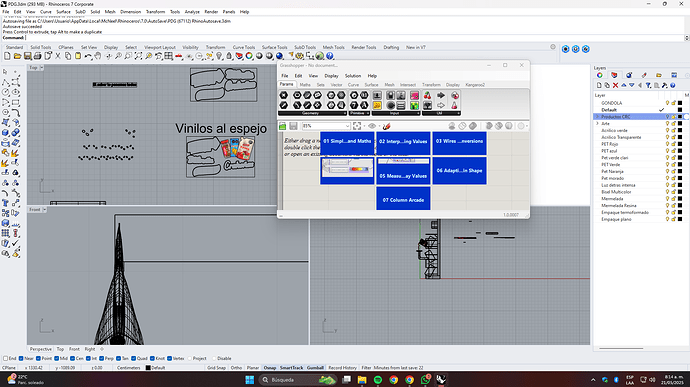
Task: Toggle the End osnap checkbox
Action: [x=6, y=358]
